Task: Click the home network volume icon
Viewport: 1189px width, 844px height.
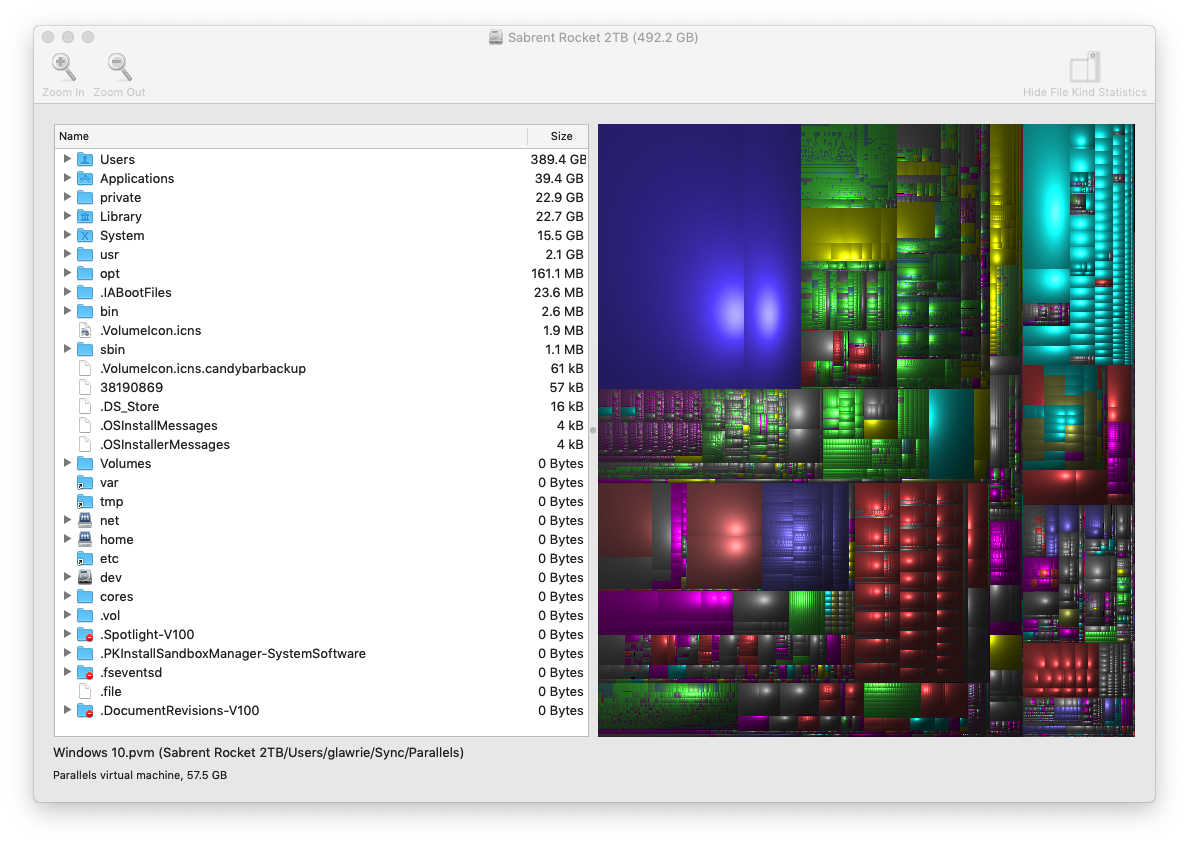Action: pyautogui.click(x=85, y=539)
